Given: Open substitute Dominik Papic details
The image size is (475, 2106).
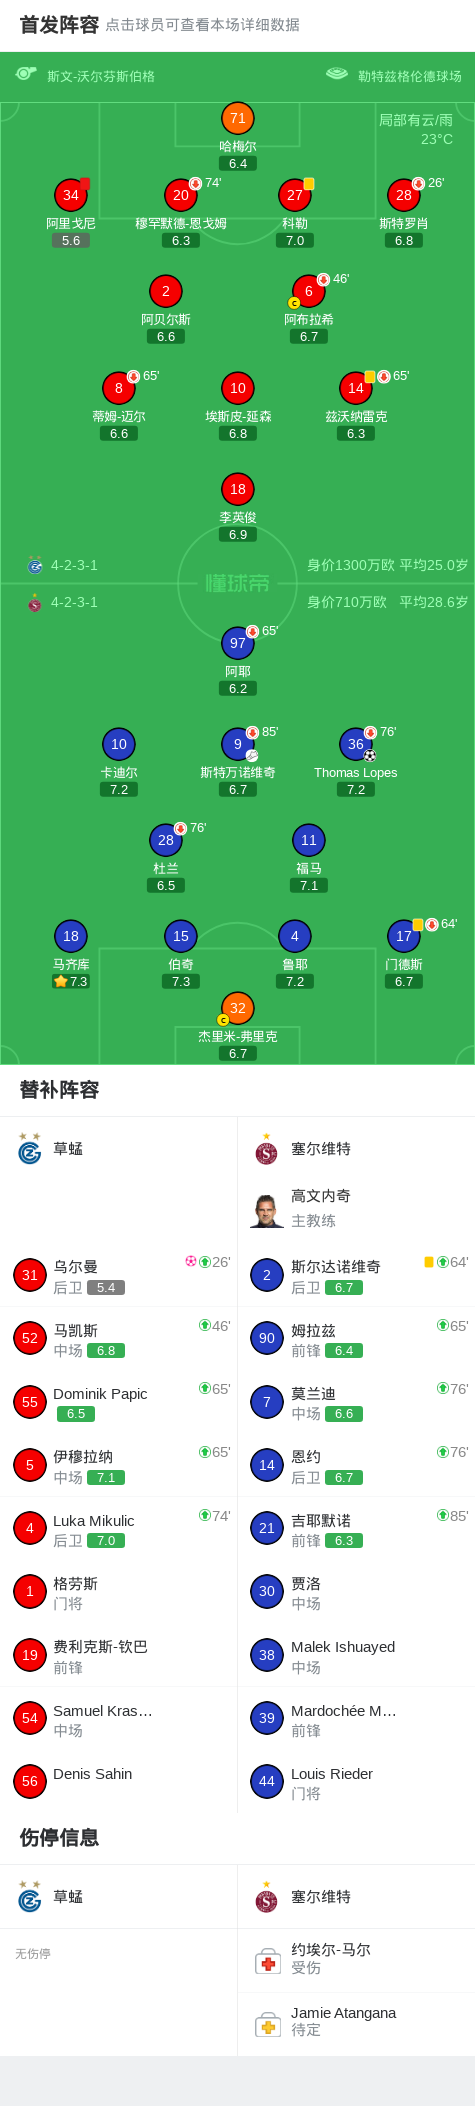Looking at the screenshot, I should pyautogui.click(x=119, y=1402).
